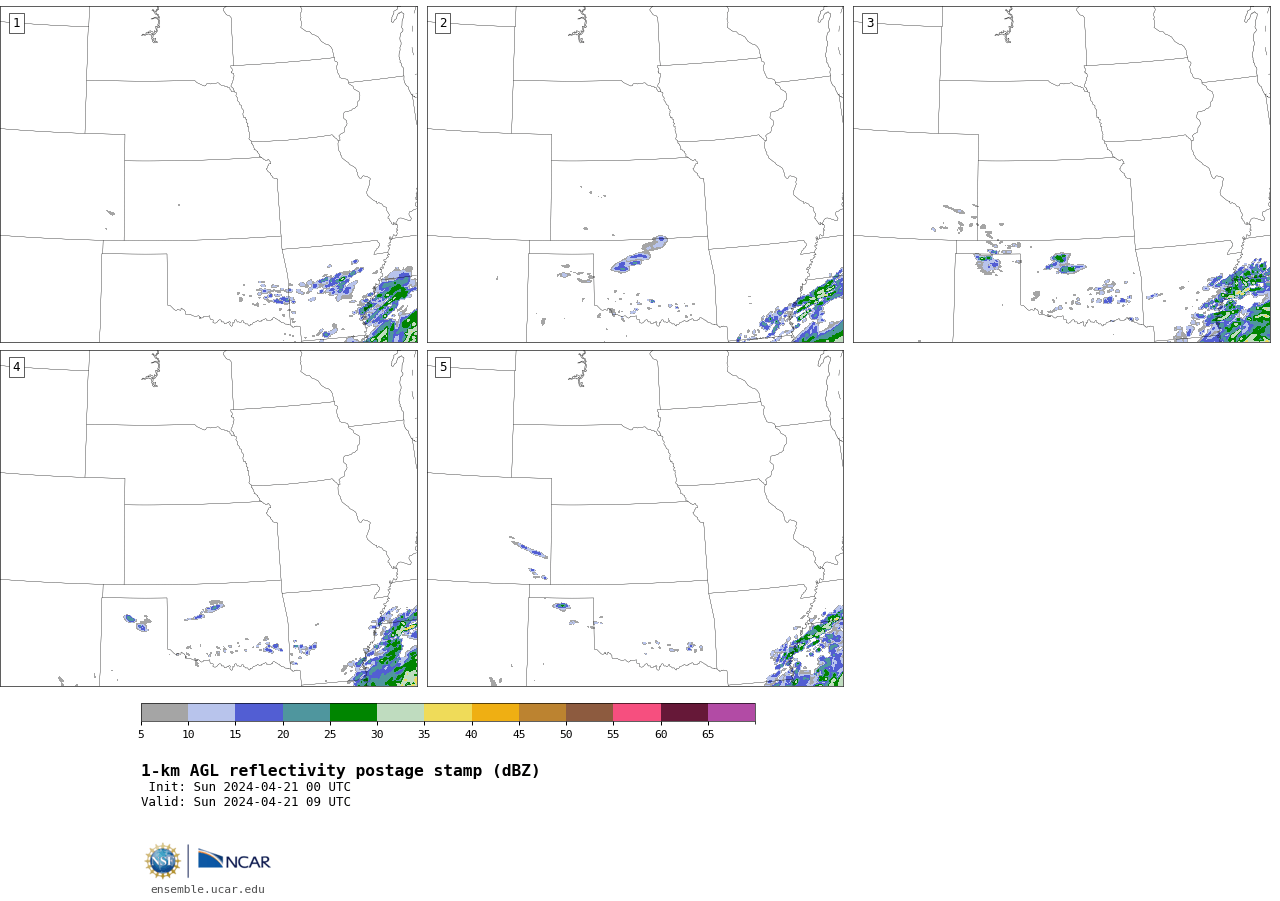Screen dimensions: 1280x901
Task: Click the tan 45-50 dBZ swatch
Action: click(x=542, y=713)
